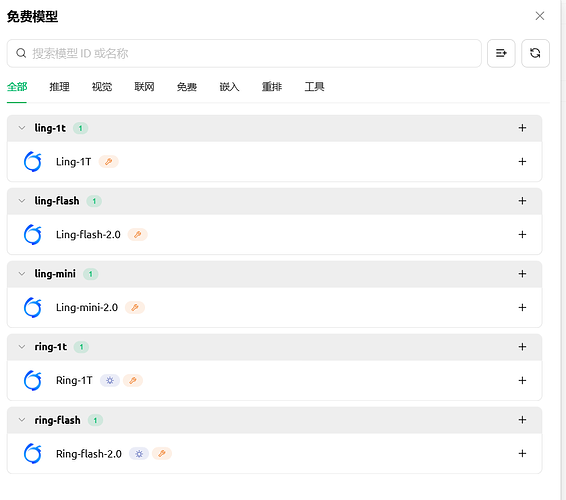Collapse the ring-flash group chevron
The height and width of the screenshot is (500, 566).
[x=22, y=420]
